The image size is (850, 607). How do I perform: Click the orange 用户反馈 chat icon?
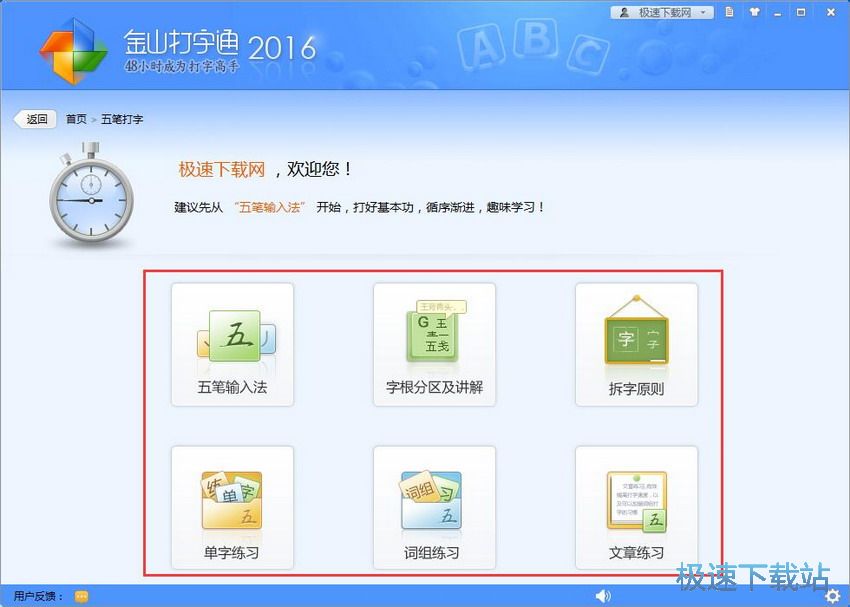(x=81, y=597)
